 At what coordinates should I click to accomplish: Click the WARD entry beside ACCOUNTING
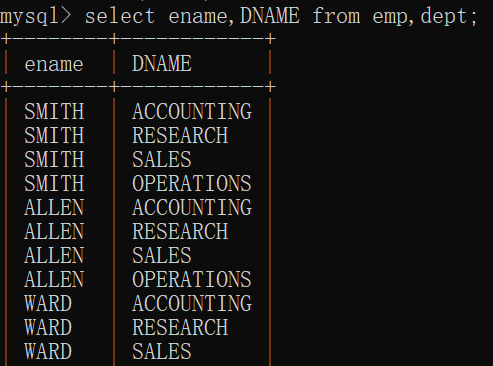click(x=48, y=303)
